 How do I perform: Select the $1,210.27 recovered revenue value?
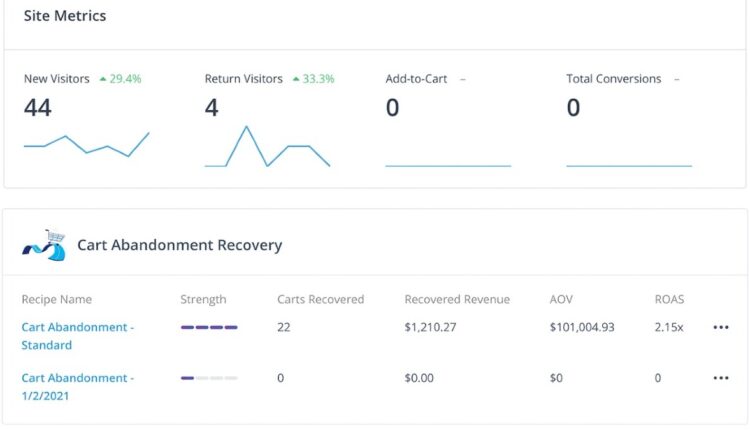[x=430, y=327]
